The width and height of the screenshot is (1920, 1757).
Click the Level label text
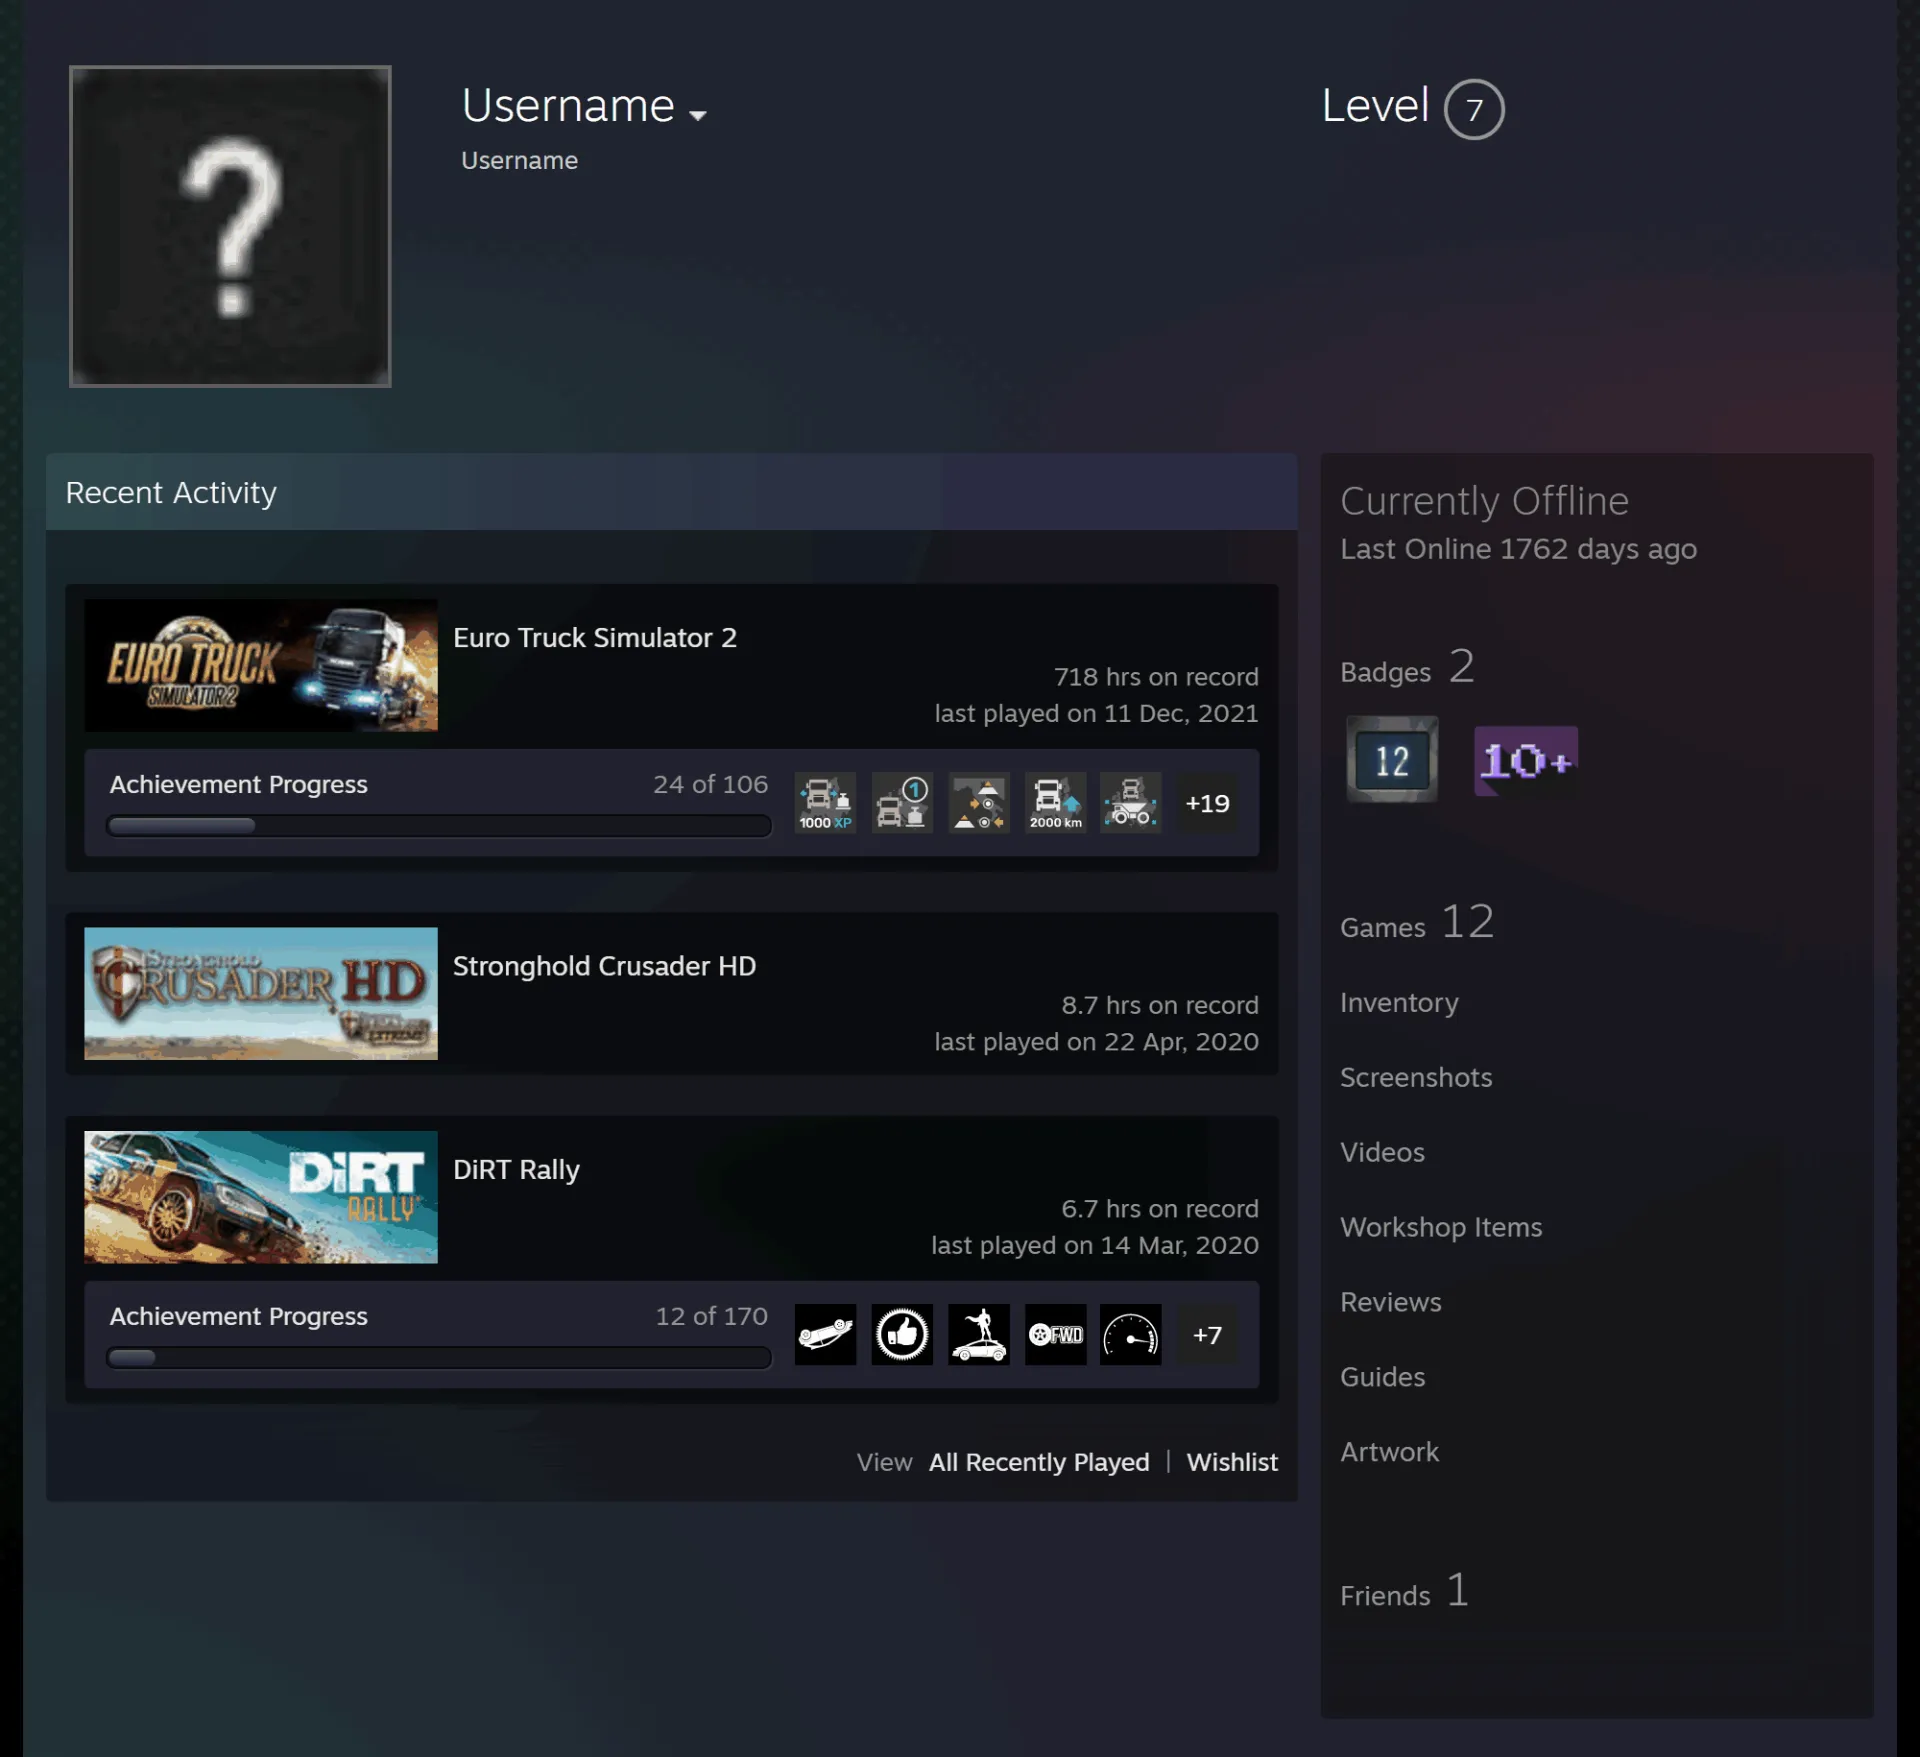tap(1375, 105)
